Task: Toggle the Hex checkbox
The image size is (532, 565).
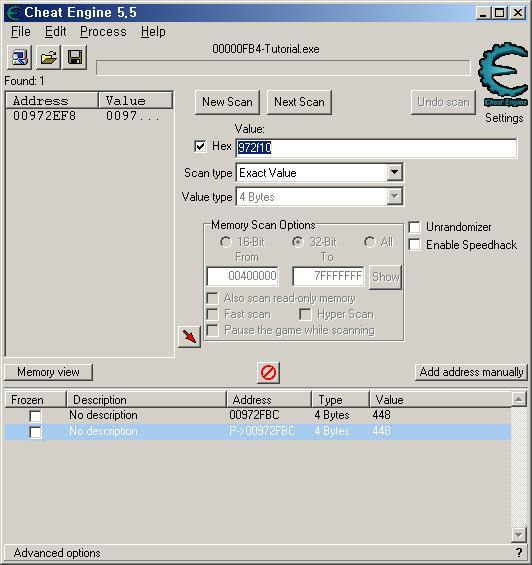Action: point(200,146)
